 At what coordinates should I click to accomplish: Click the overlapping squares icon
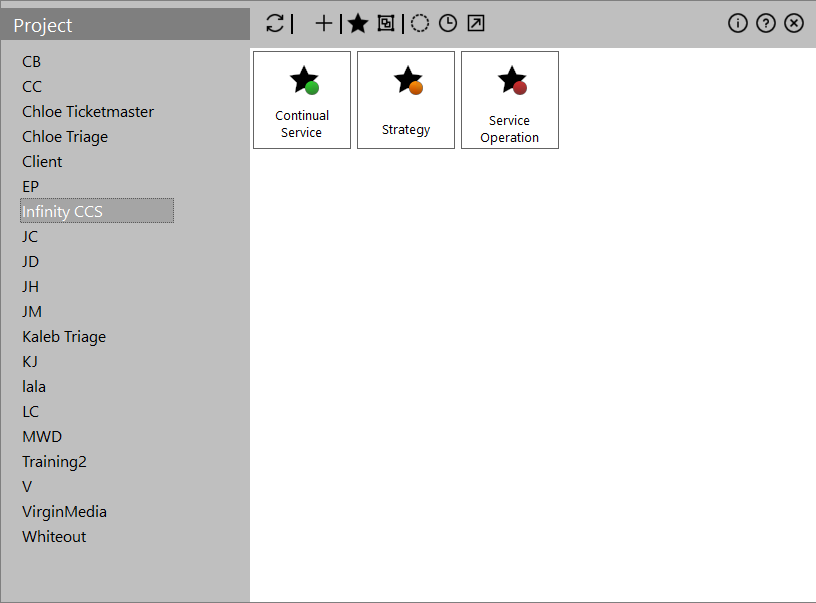tap(386, 23)
